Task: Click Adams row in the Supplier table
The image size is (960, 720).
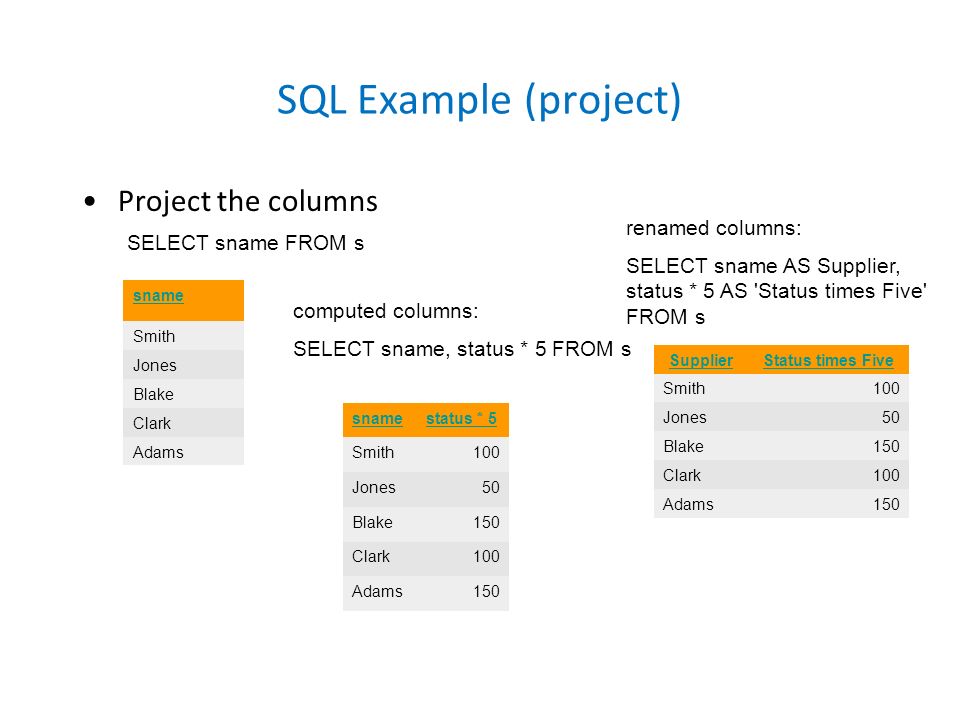Action: tap(781, 504)
